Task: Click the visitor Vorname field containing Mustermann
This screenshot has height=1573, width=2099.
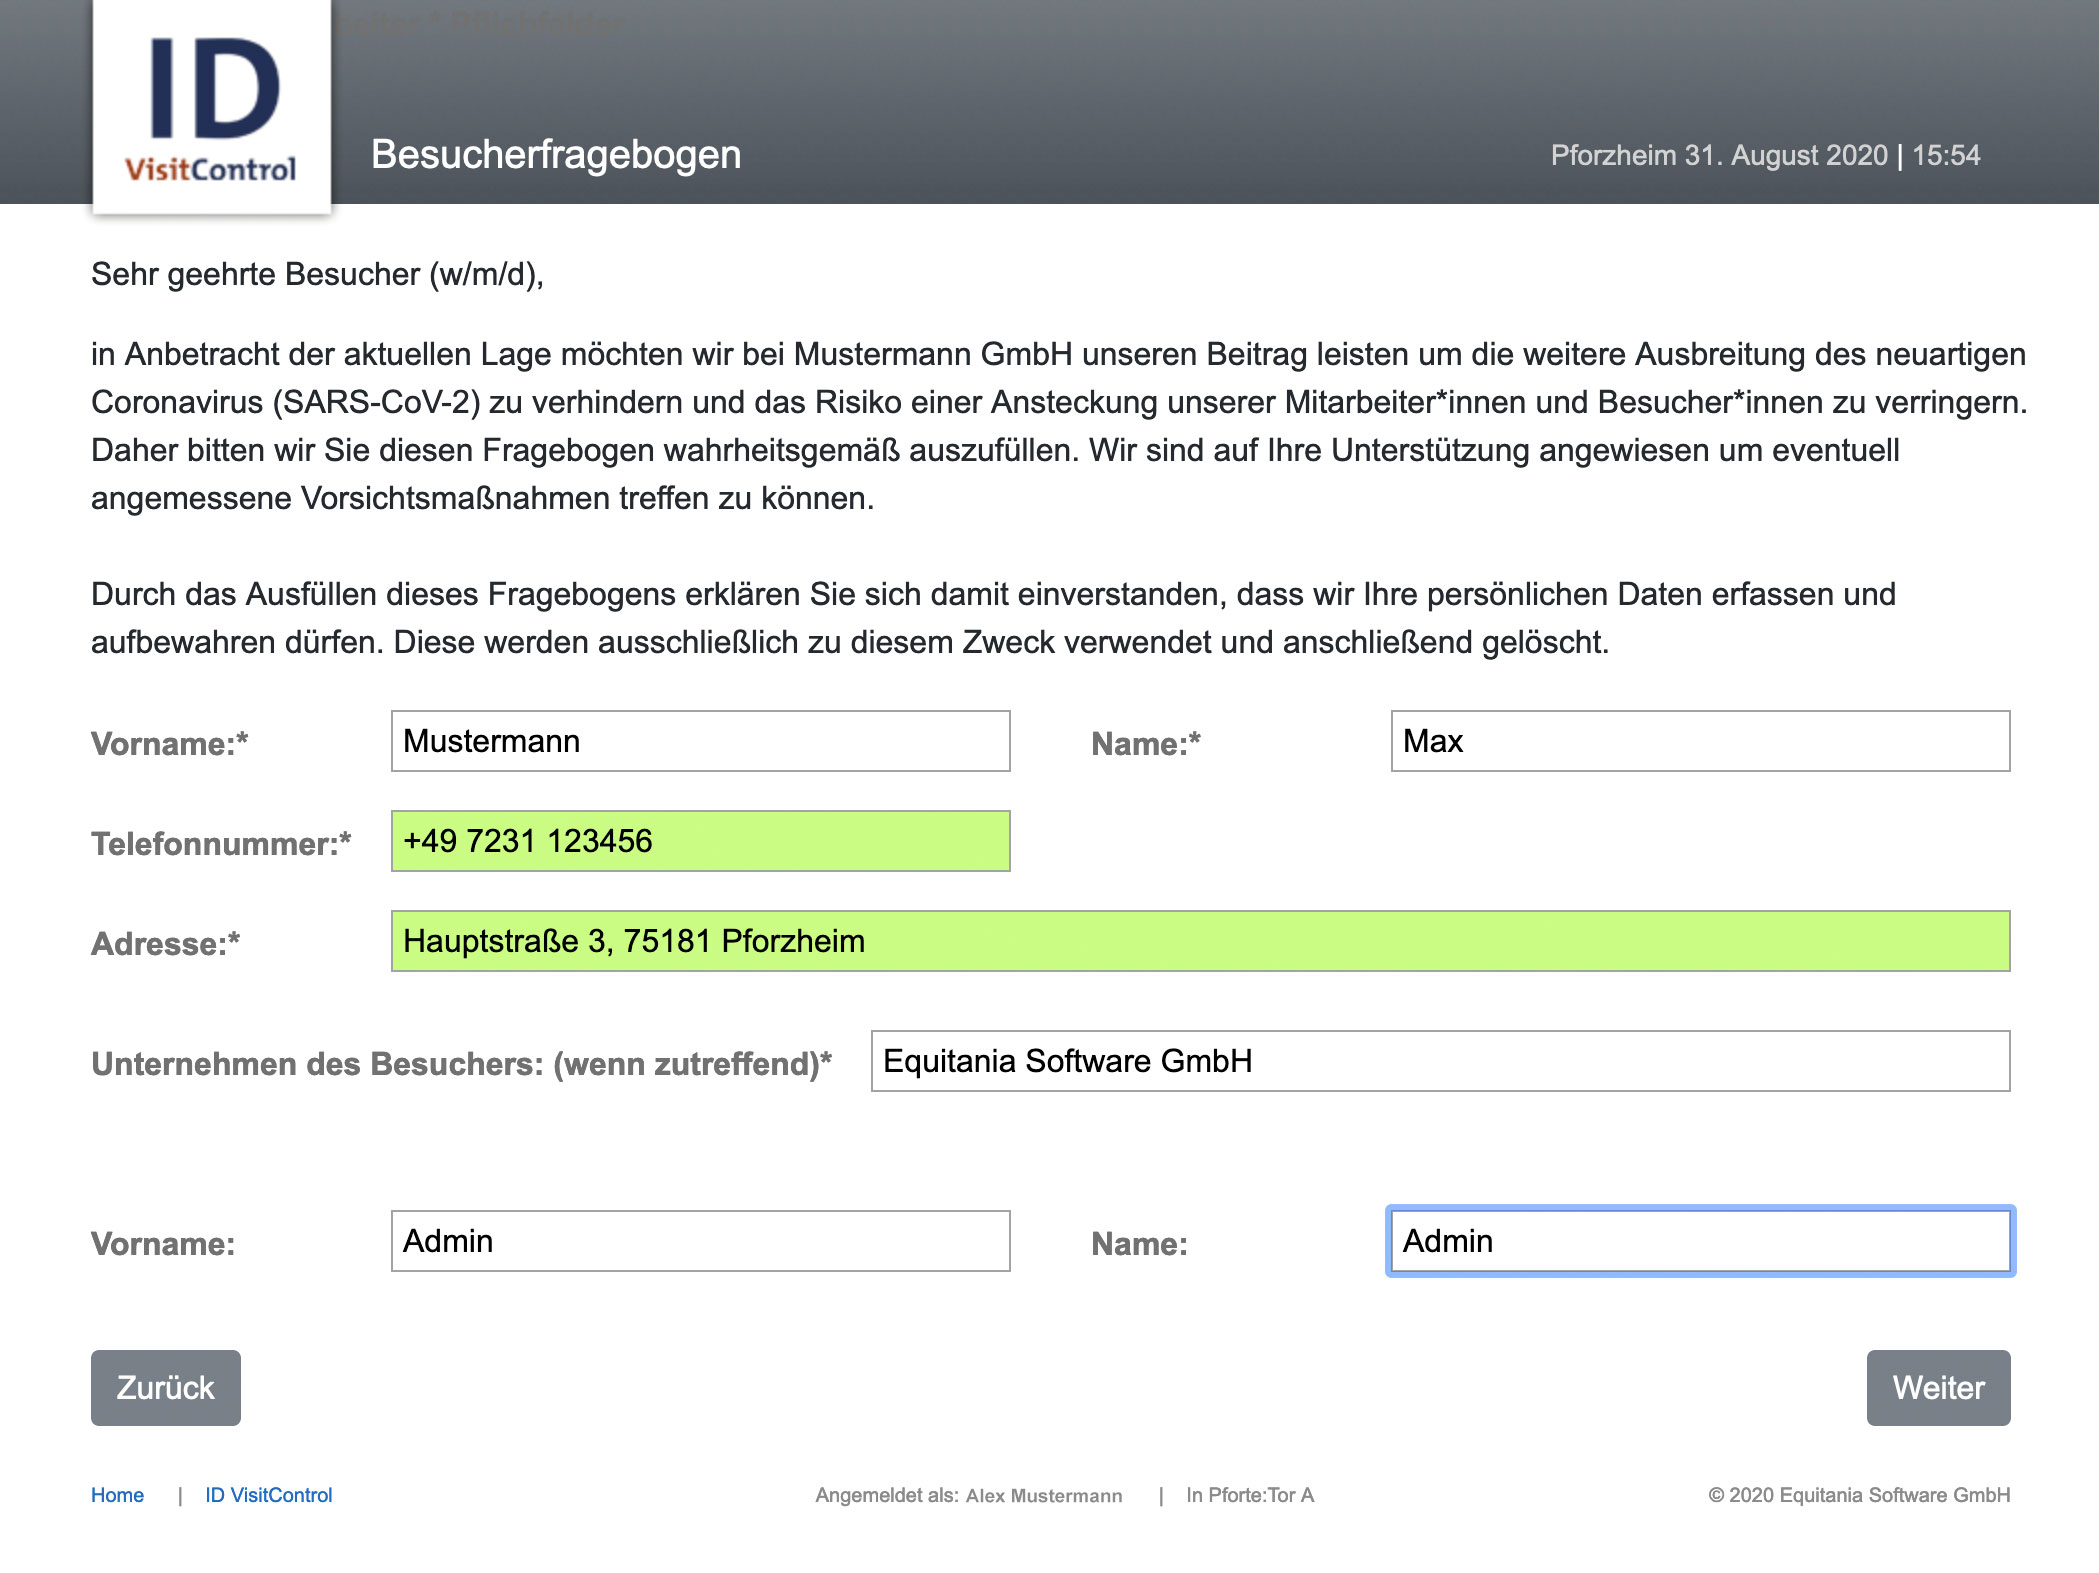Action: pos(700,741)
